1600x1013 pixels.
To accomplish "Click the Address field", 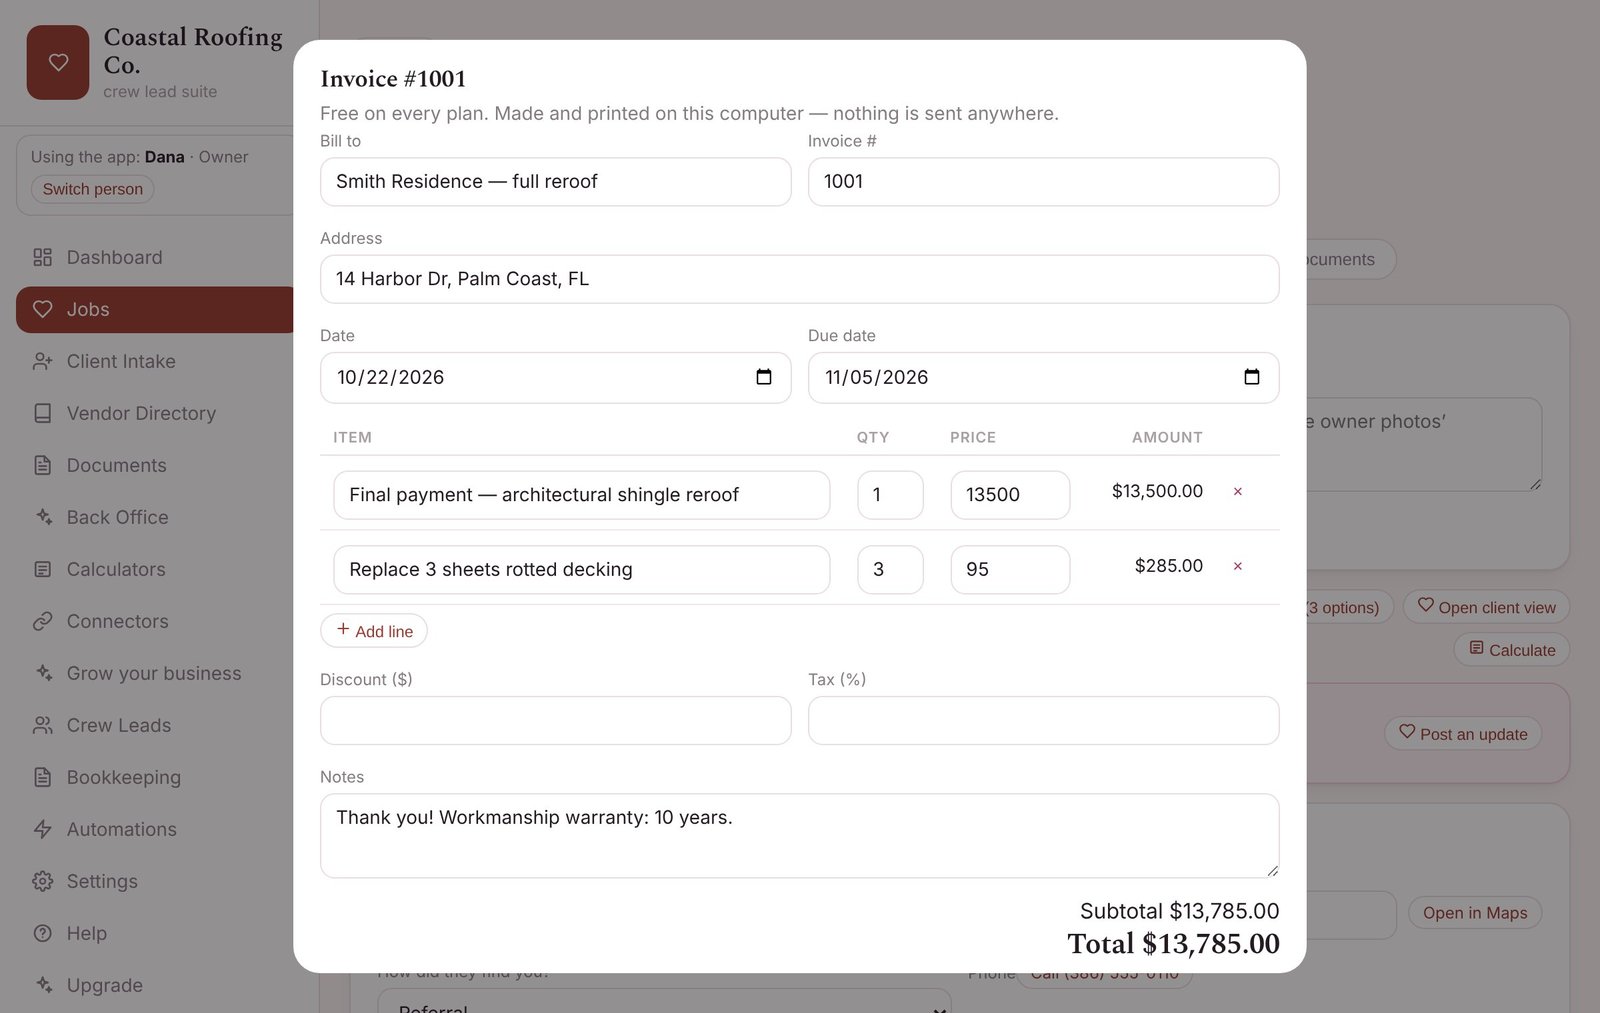I will point(800,279).
